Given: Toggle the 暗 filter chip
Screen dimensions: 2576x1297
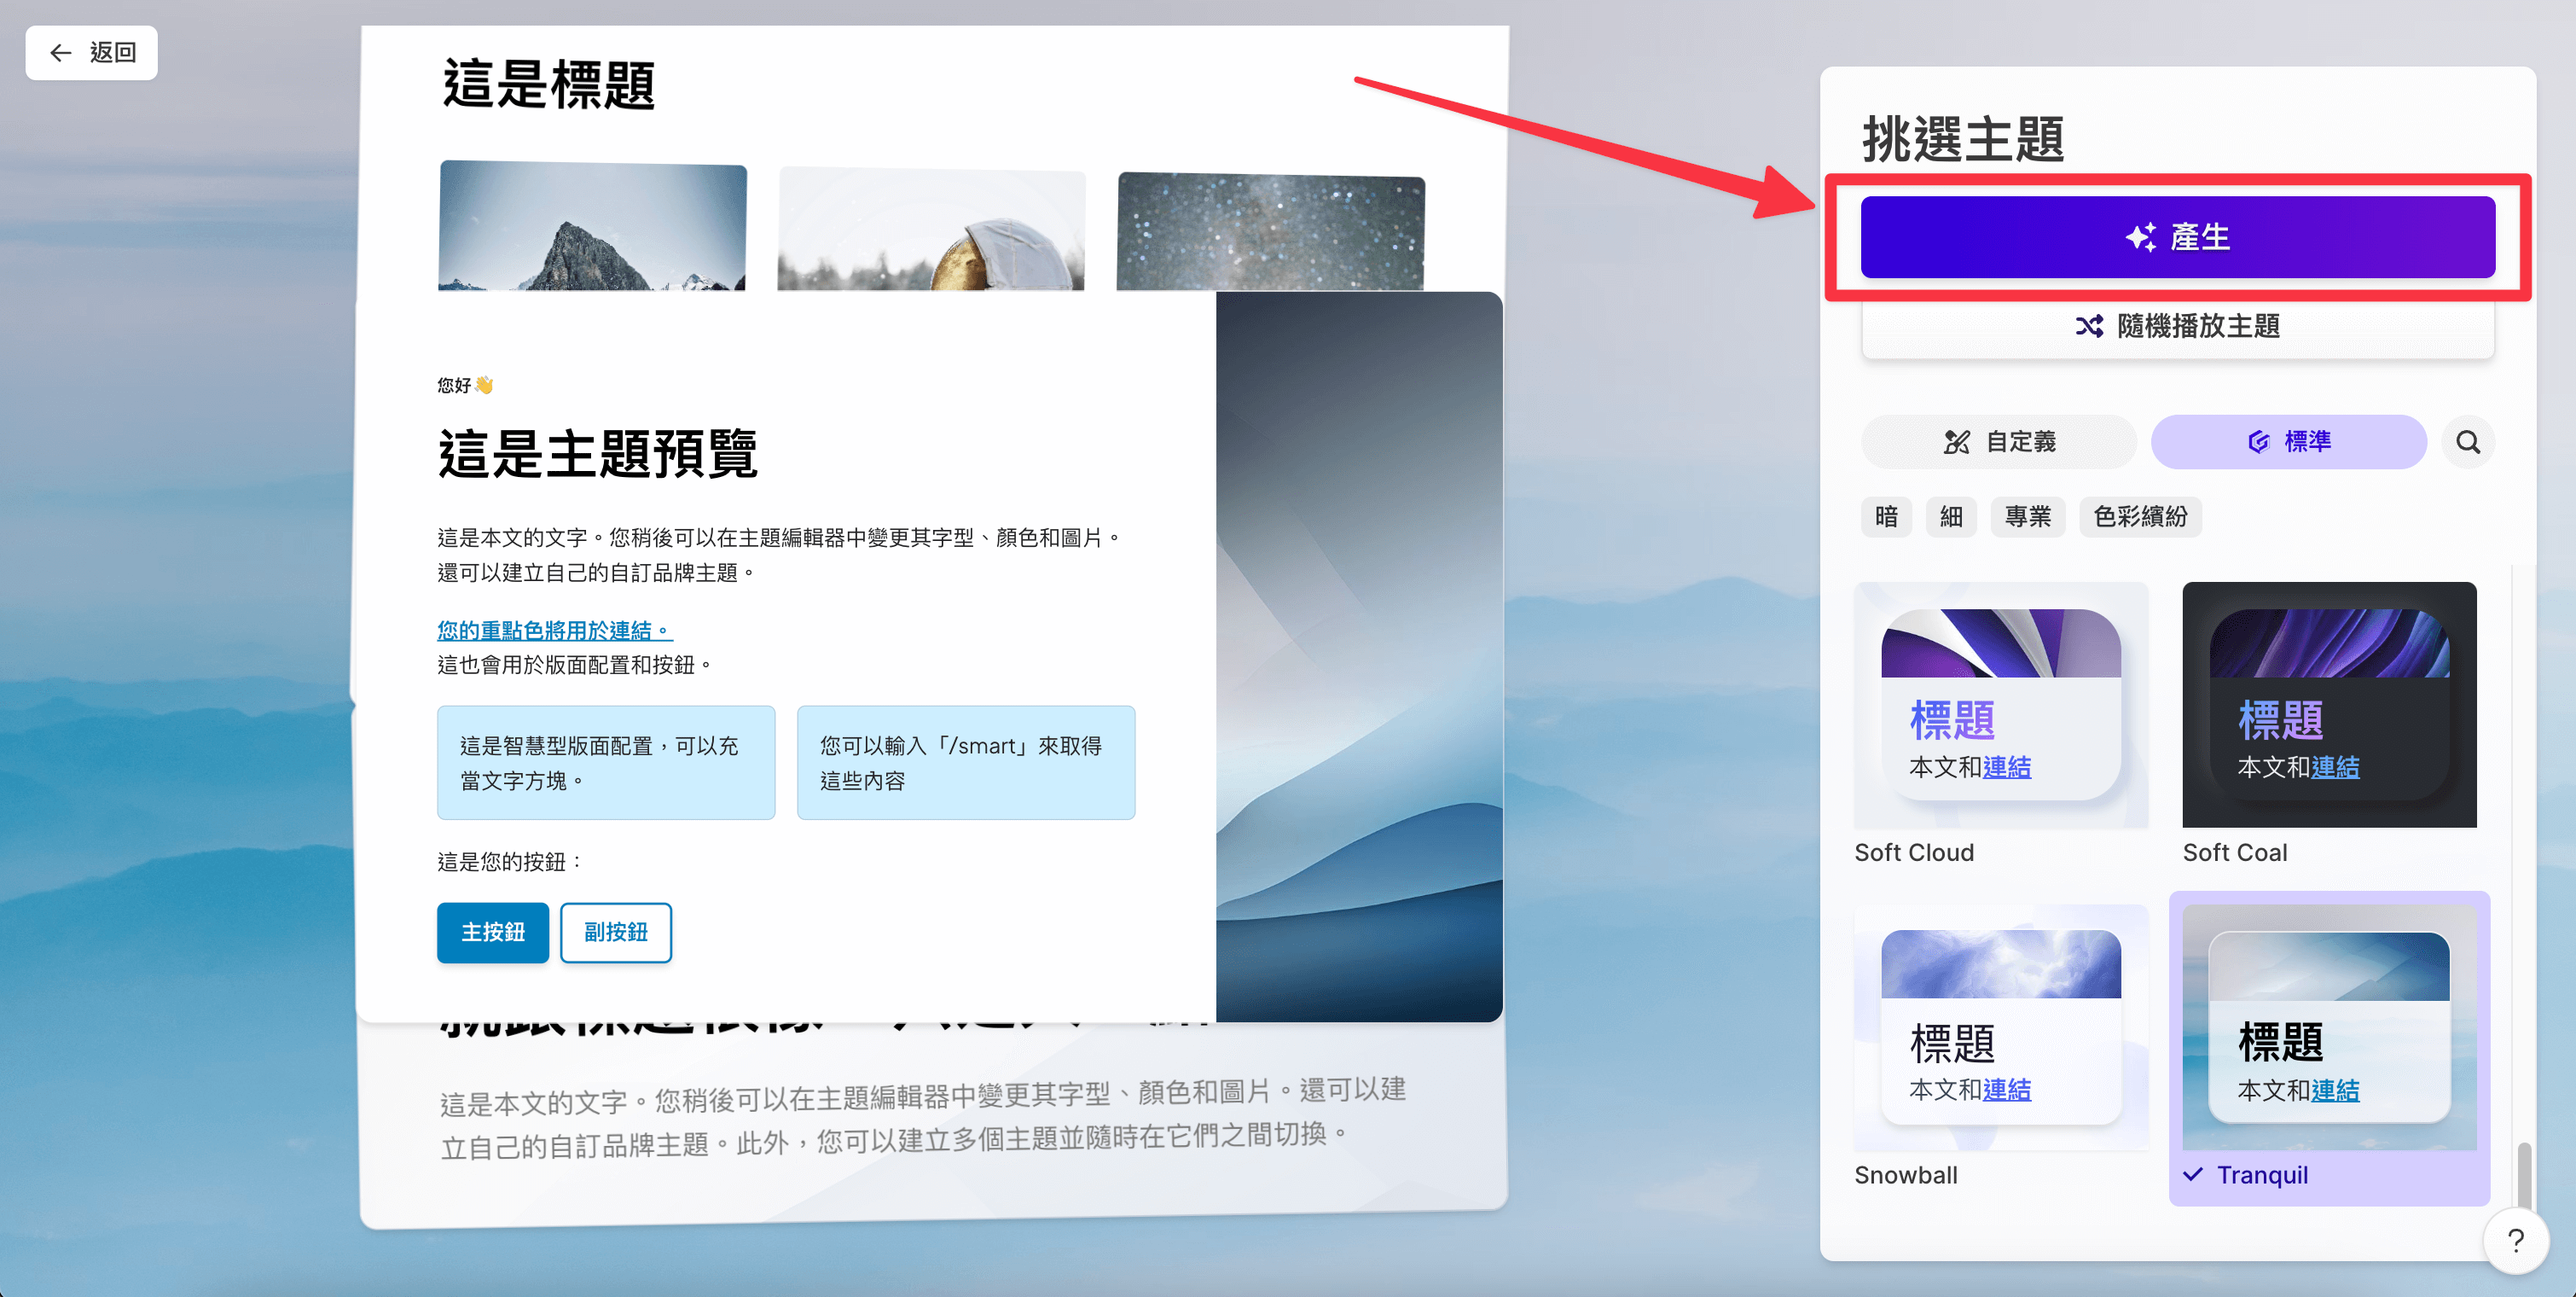Looking at the screenshot, I should [1886, 517].
